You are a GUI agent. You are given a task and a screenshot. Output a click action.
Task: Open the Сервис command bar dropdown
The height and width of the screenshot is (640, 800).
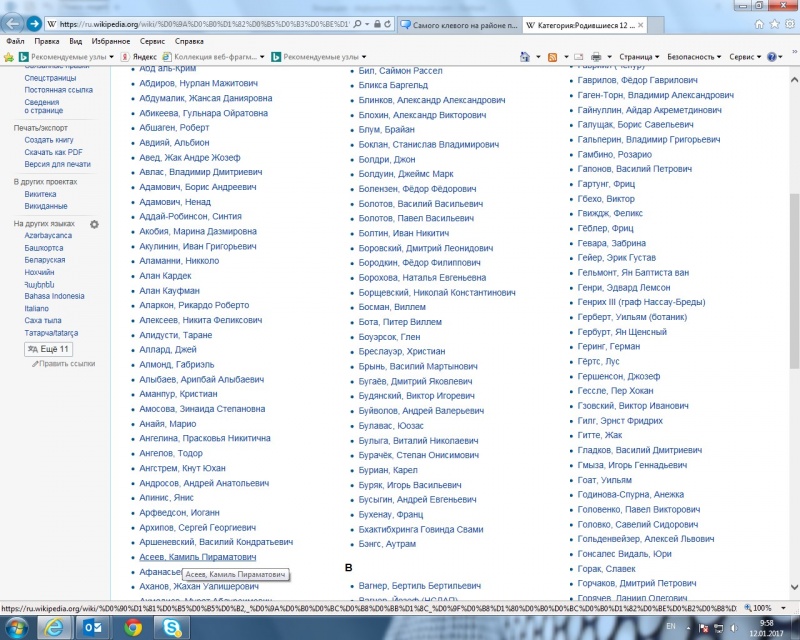point(745,57)
